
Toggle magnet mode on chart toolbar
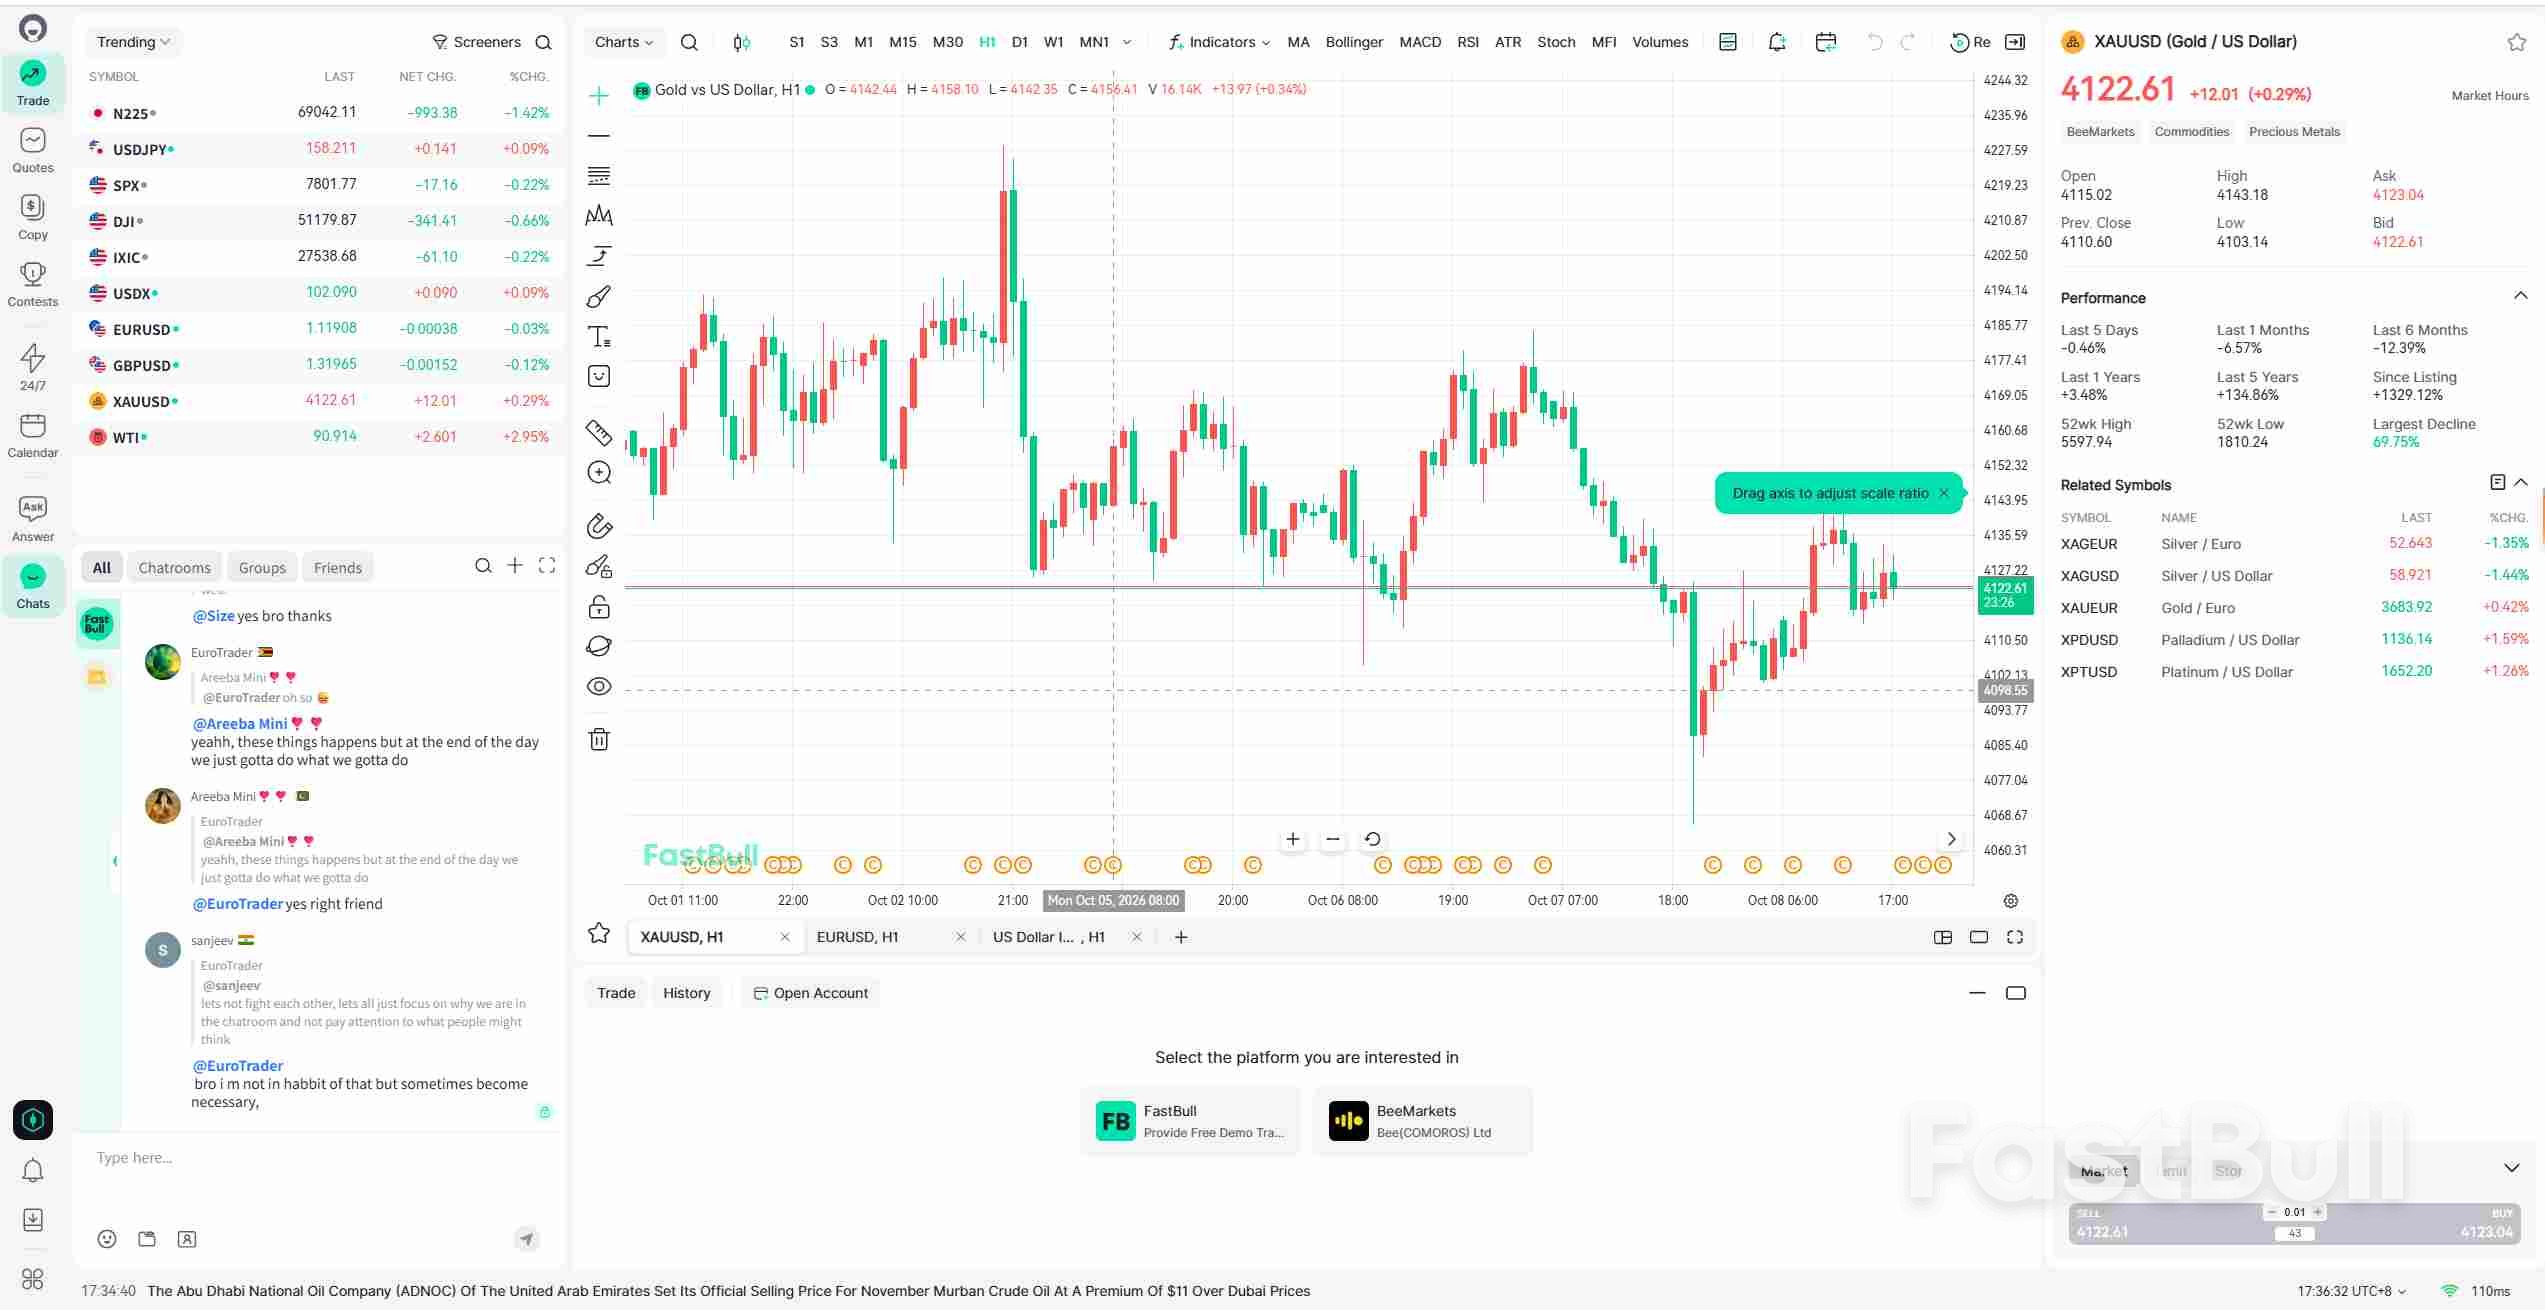pos(599,527)
